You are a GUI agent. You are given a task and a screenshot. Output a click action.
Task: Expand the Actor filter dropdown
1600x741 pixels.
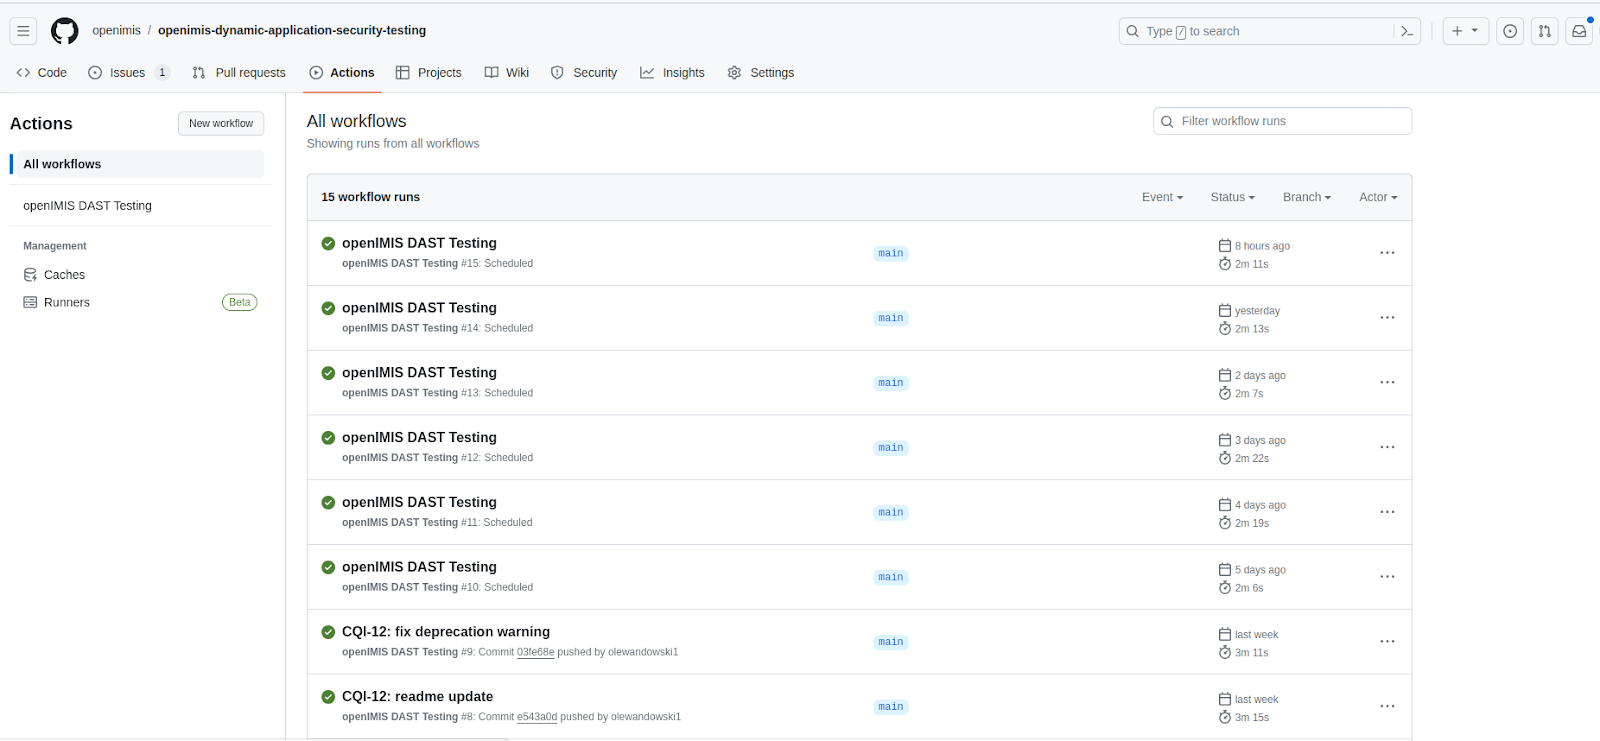point(1378,197)
